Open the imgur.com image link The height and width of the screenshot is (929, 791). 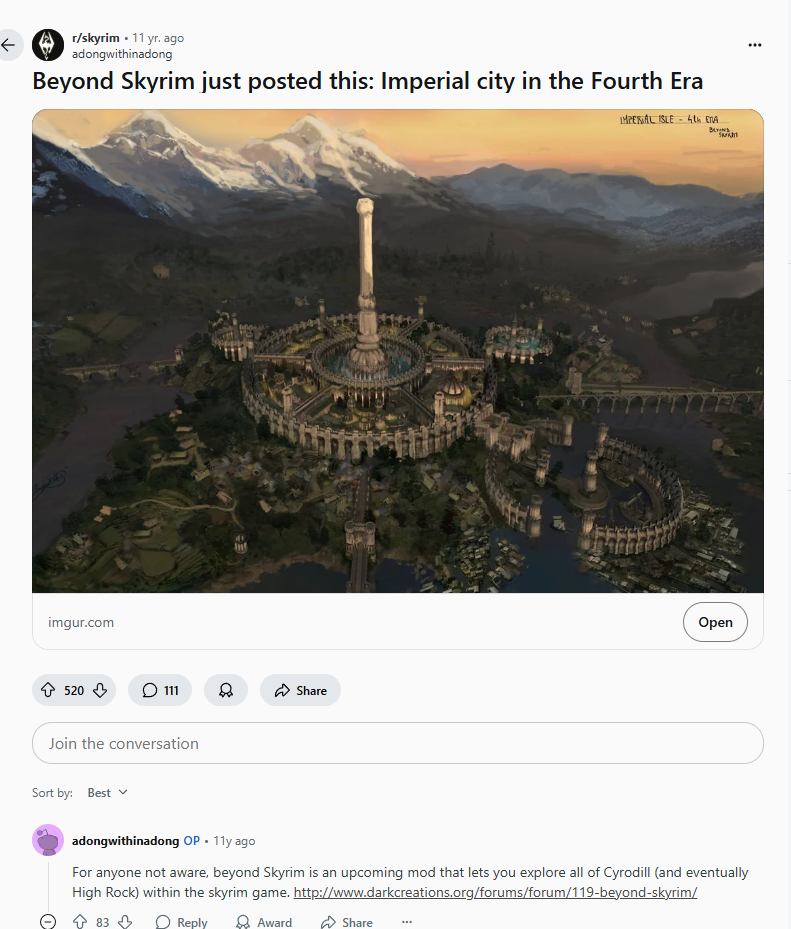[715, 622]
